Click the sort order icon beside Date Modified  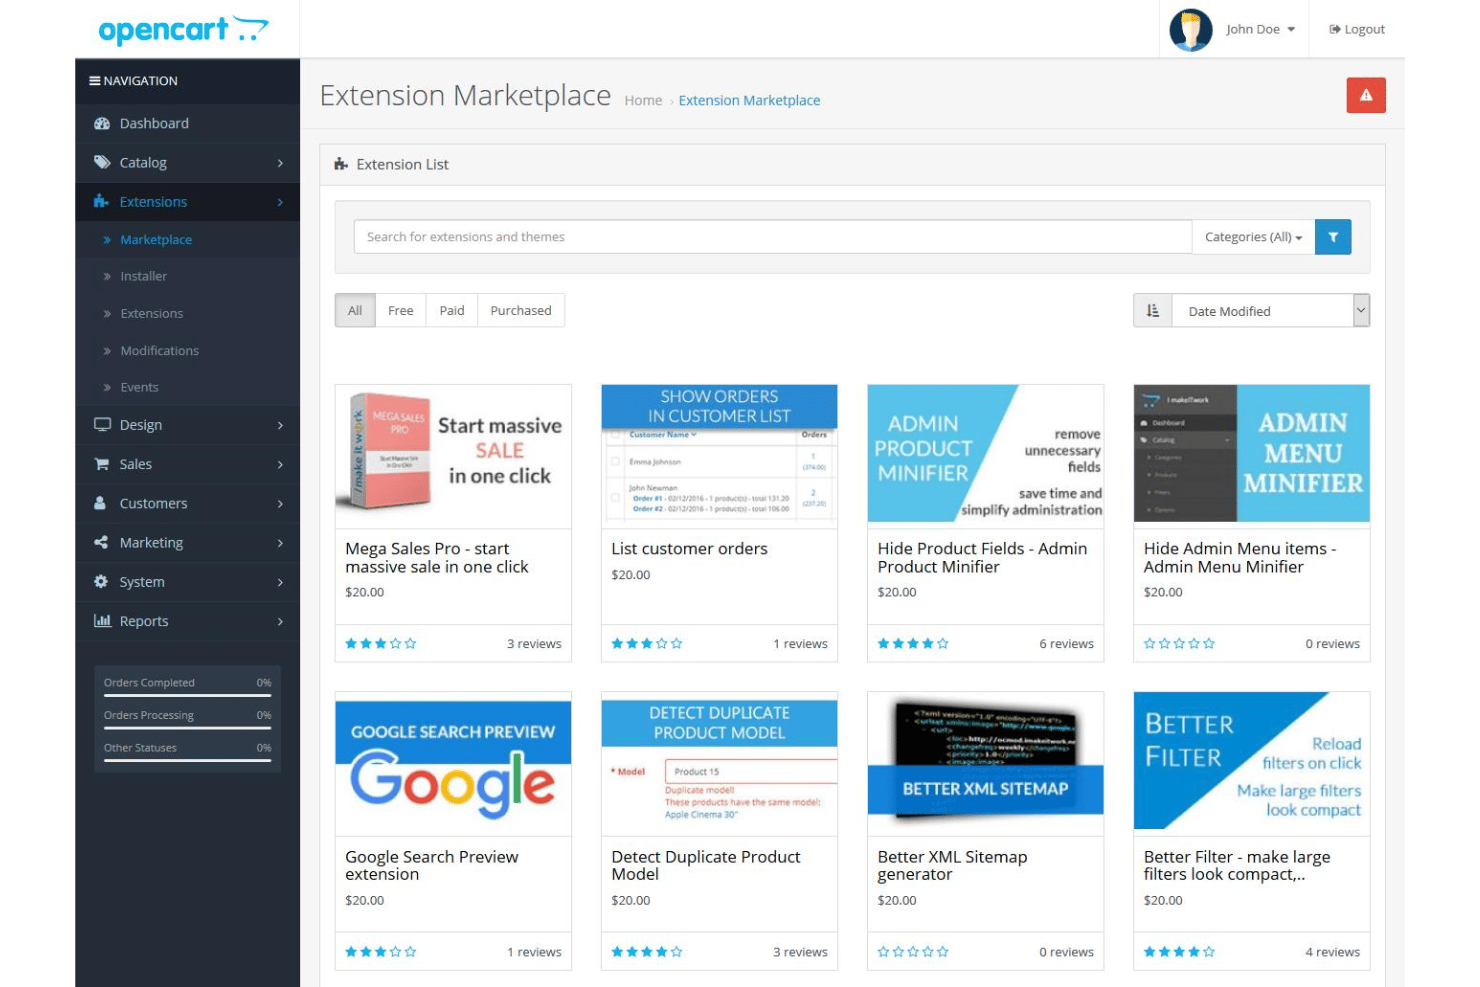pyautogui.click(x=1153, y=311)
